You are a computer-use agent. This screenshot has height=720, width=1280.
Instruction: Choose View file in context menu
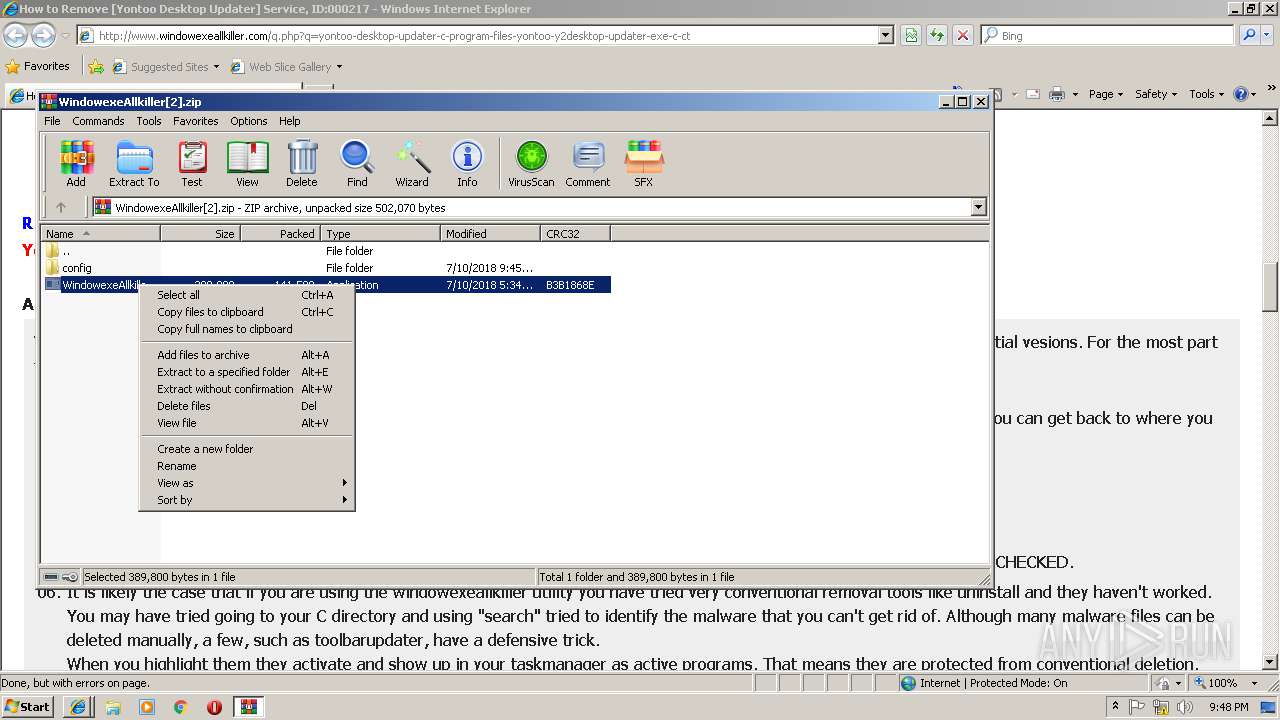pos(246,423)
